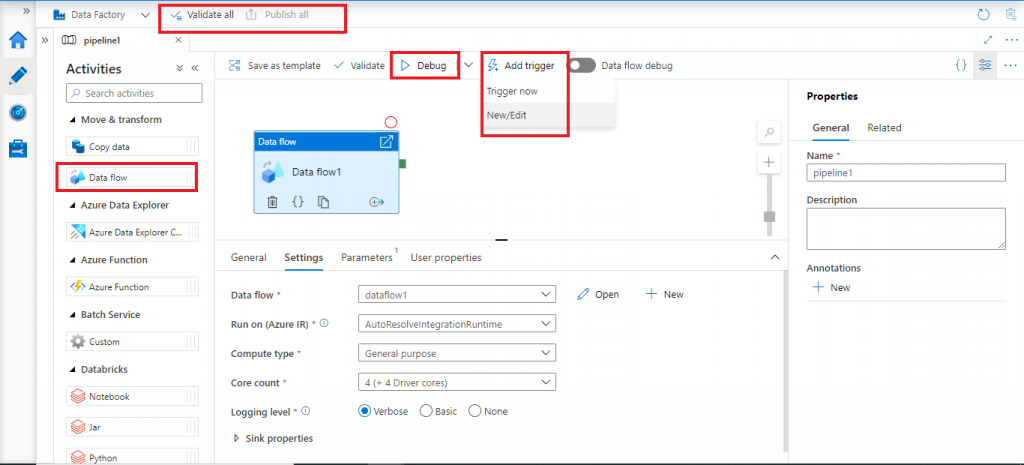
Task: Click the canvas zoom slider handle
Action: (769, 216)
